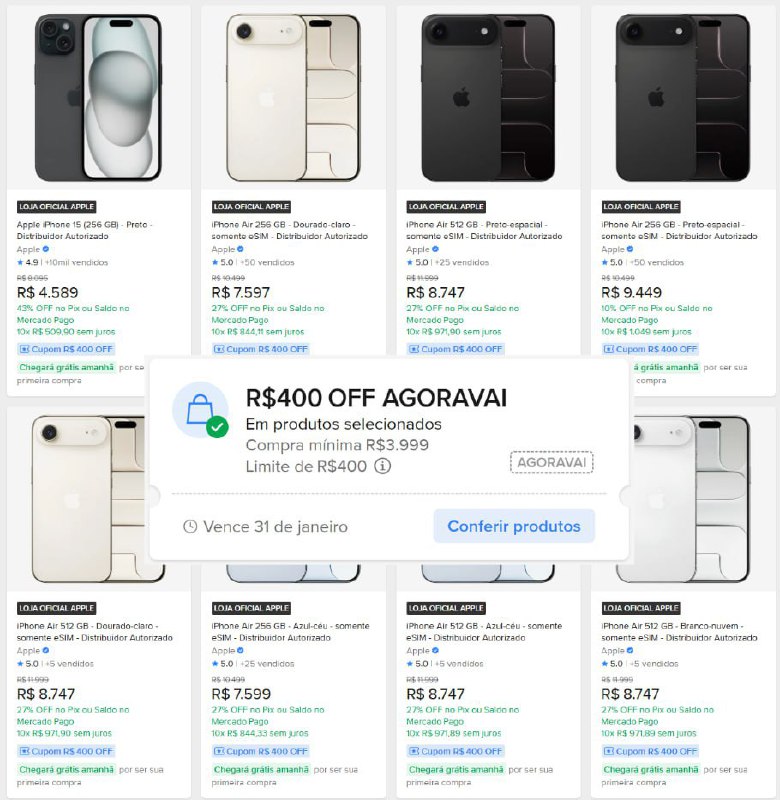Click the coupon icon on iPhone Air 256 GB Dourado-claro
This screenshot has height=800, width=780.
pos(220,349)
